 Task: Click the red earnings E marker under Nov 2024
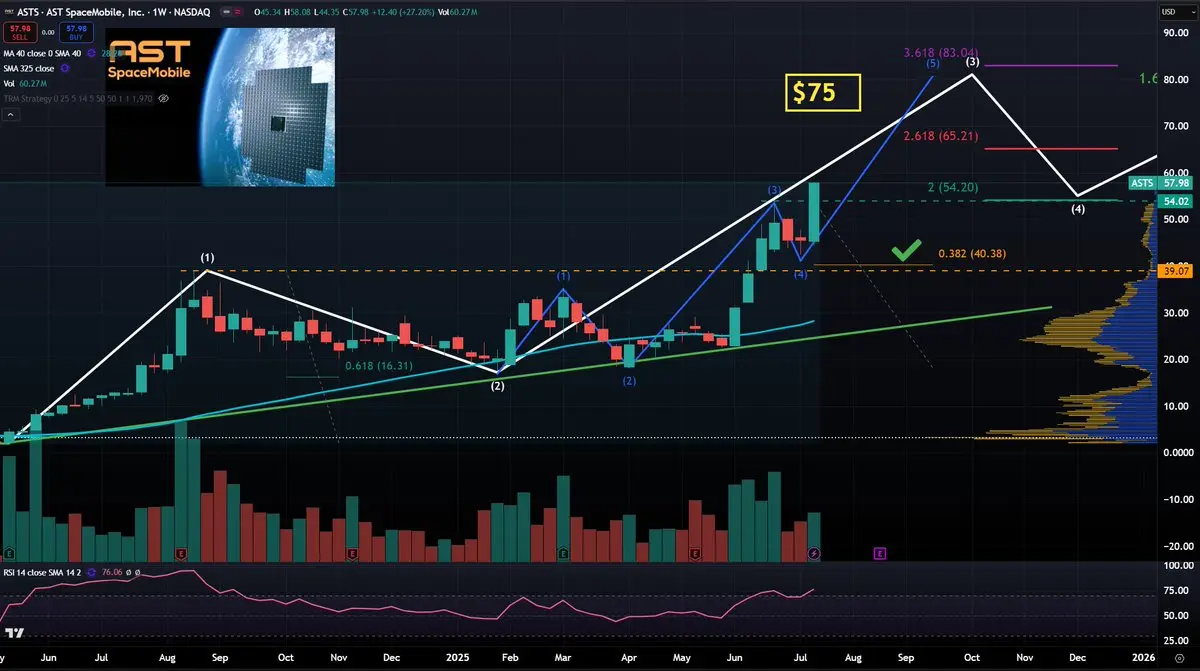[x=352, y=553]
